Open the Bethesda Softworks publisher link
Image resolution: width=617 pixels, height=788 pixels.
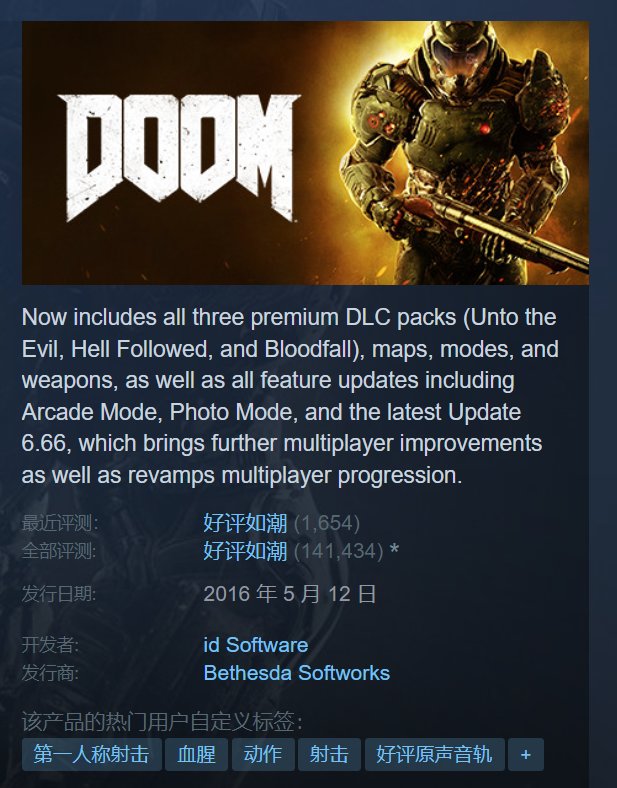click(x=296, y=673)
